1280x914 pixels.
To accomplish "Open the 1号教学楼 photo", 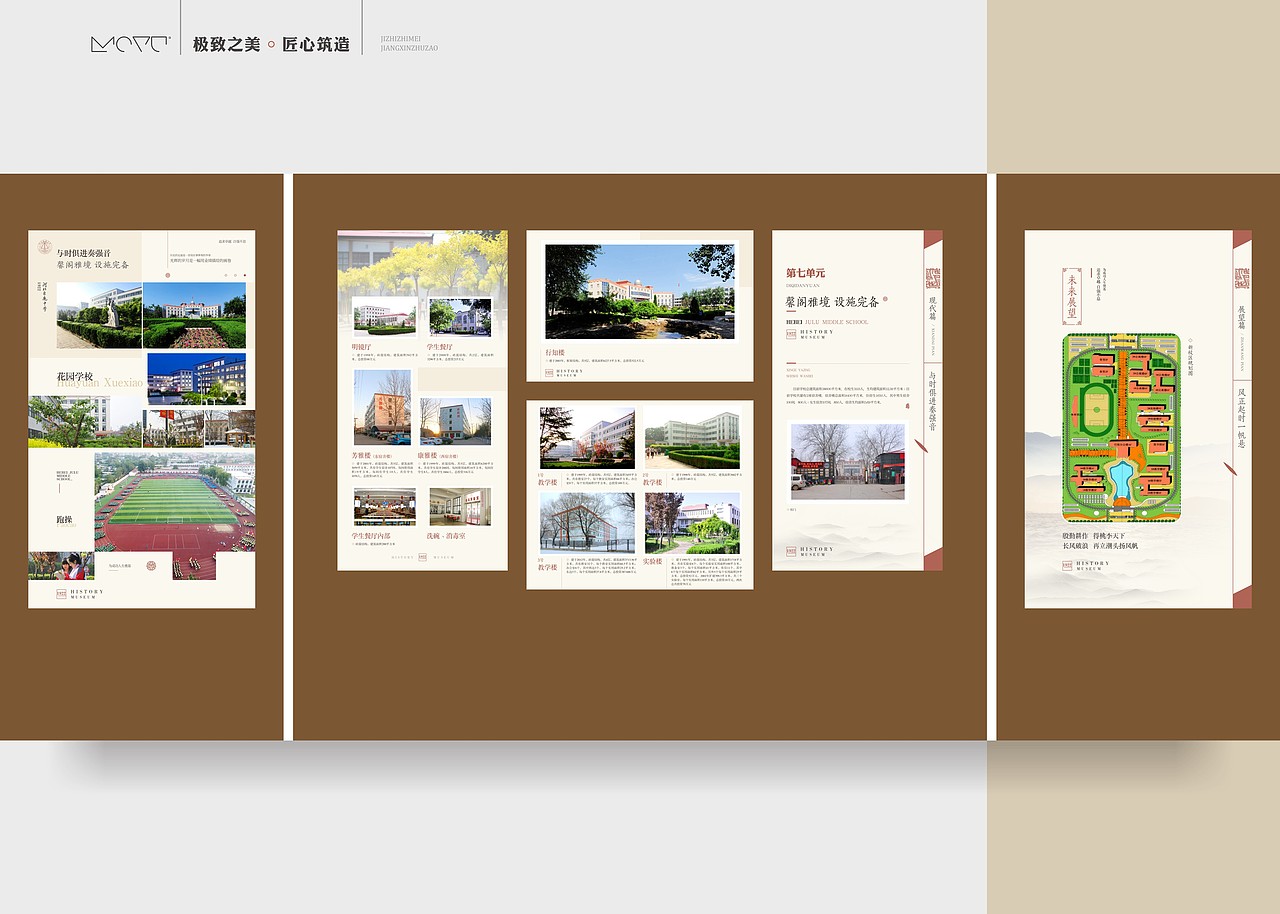I will point(587,438).
